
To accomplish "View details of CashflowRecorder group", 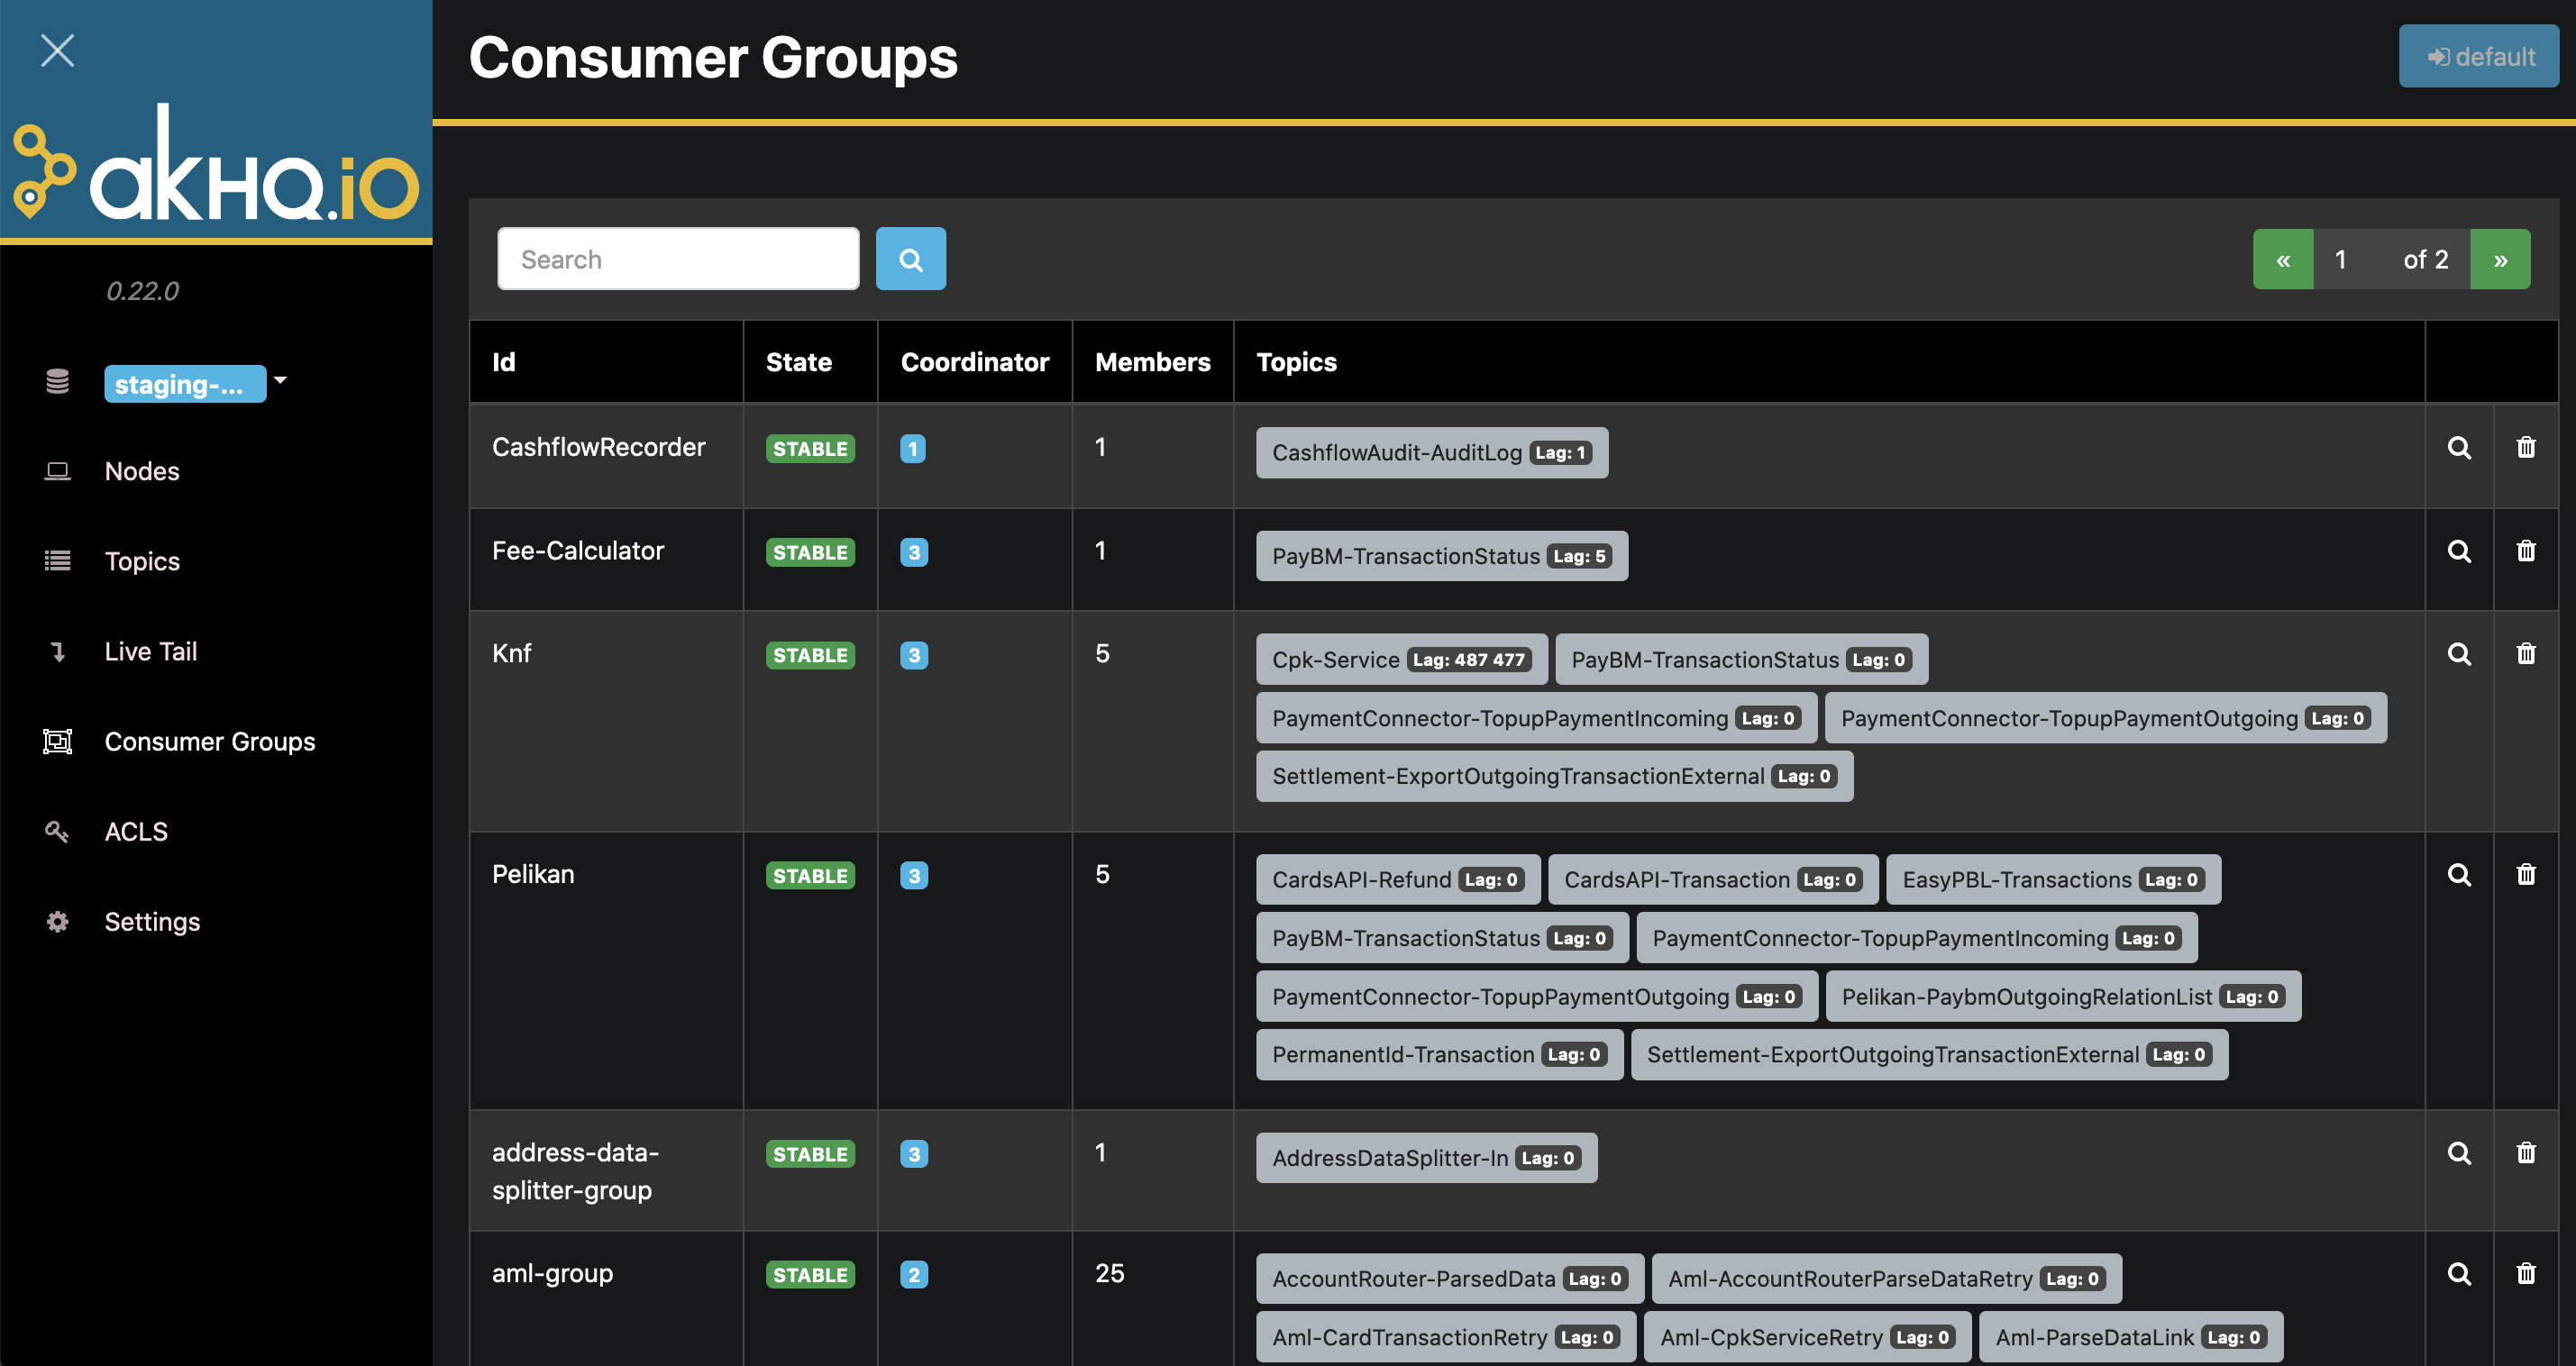I will 2458,448.
